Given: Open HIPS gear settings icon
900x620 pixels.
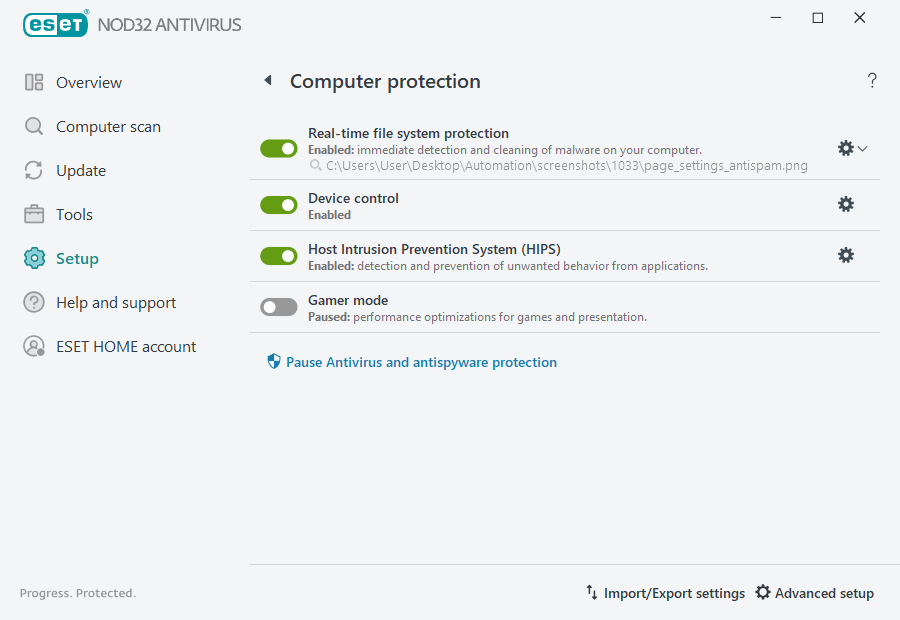Looking at the screenshot, I should point(846,255).
